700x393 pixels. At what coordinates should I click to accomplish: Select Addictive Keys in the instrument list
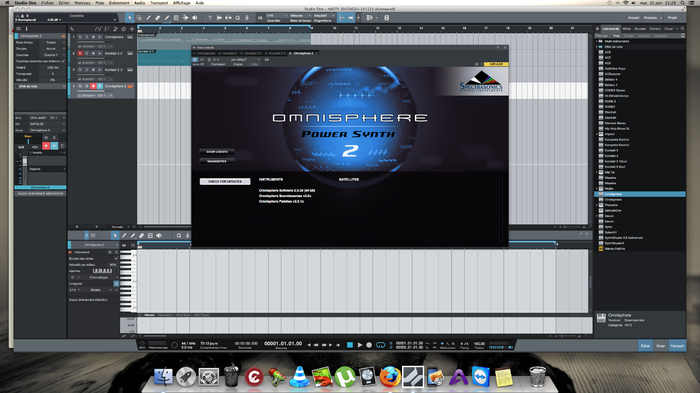click(615, 68)
